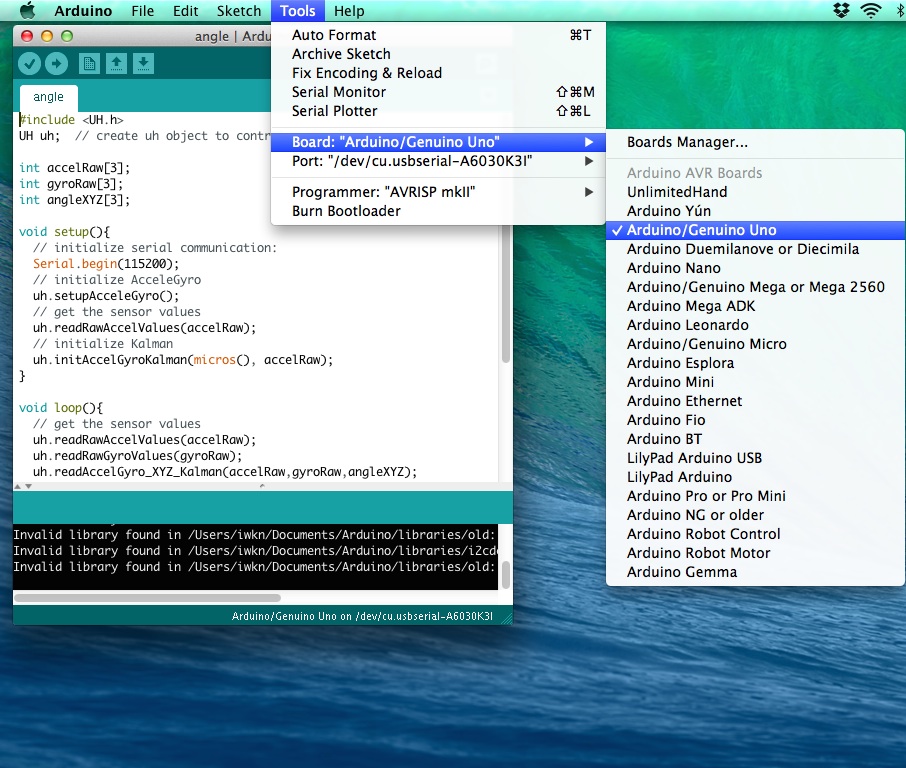The height and width of the screenshot is (768, 906).
Task: Expand the Board submenu entry
Action: pyautogui.click(x=438, y=142)
